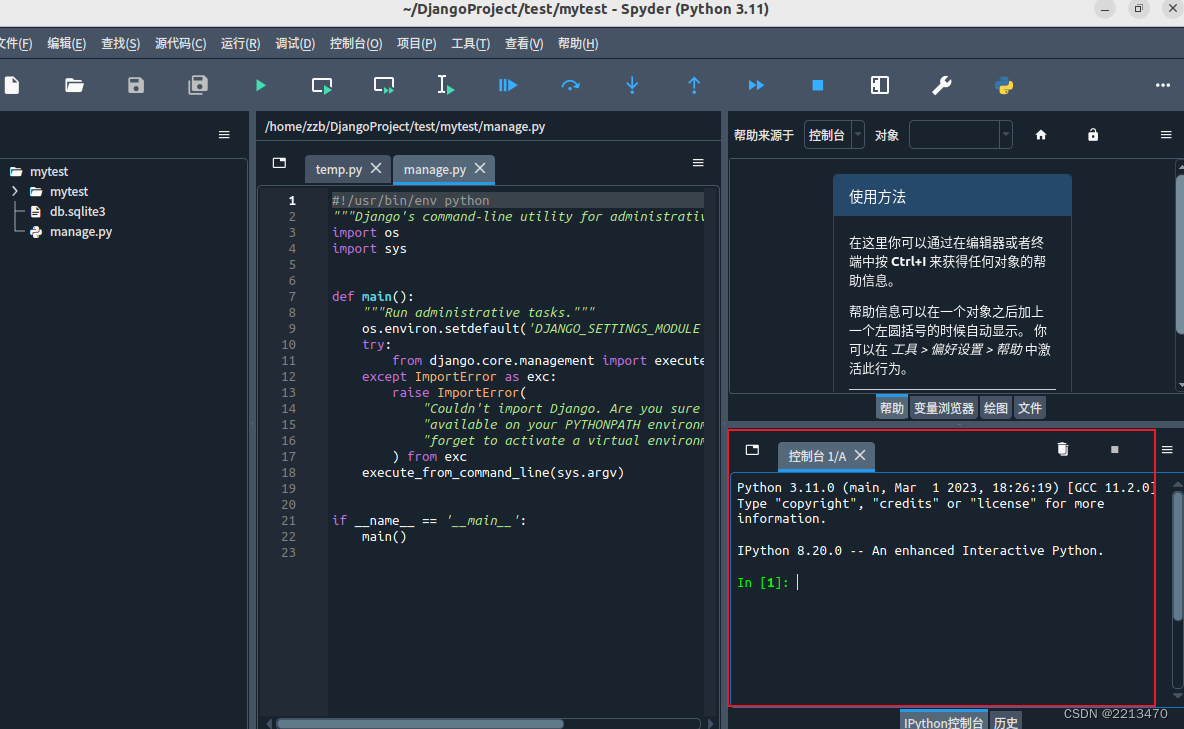Close the manage.py tab
The height and width of the screenshot is (729, 1184).
(x=480, y=168)
